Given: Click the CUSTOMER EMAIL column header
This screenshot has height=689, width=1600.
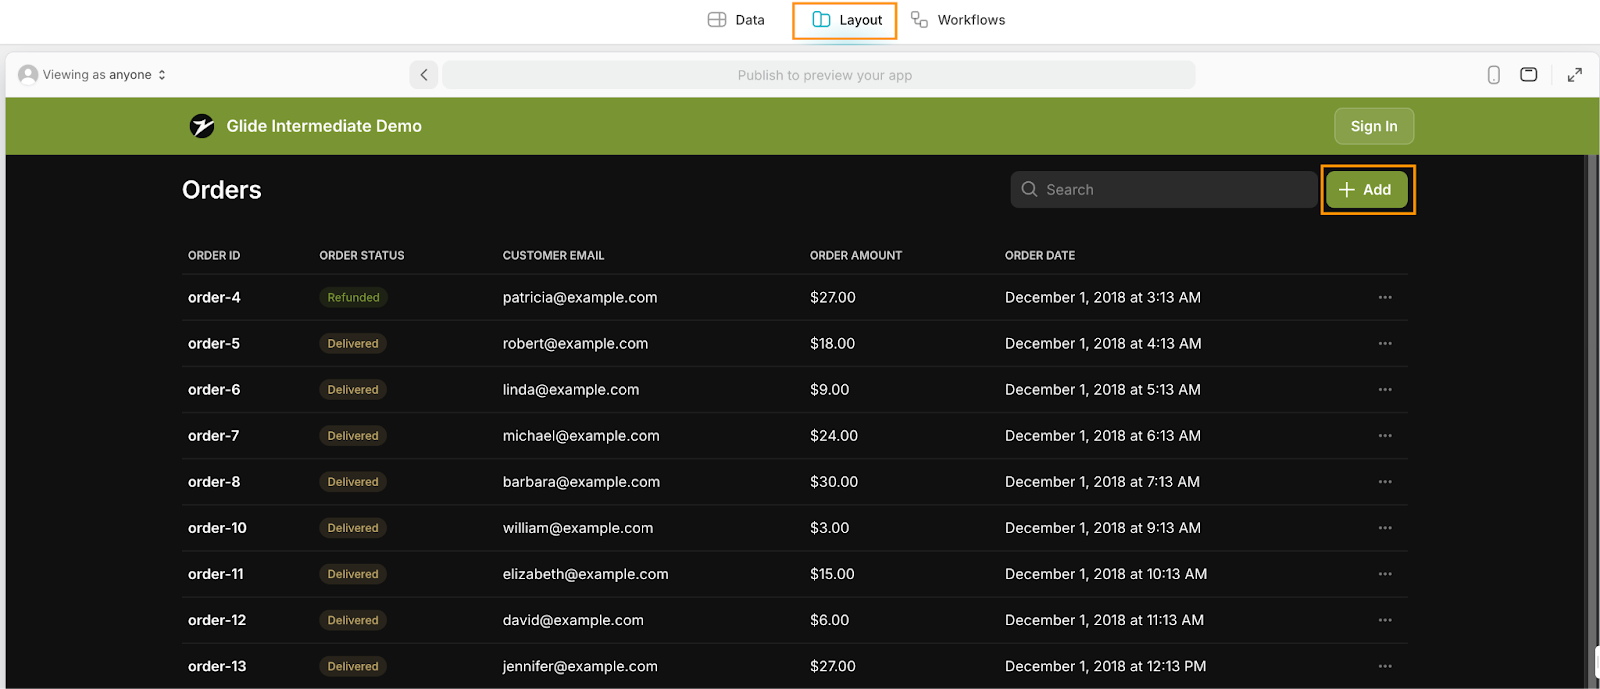Looking at the screenshot, I should point(553,256).
